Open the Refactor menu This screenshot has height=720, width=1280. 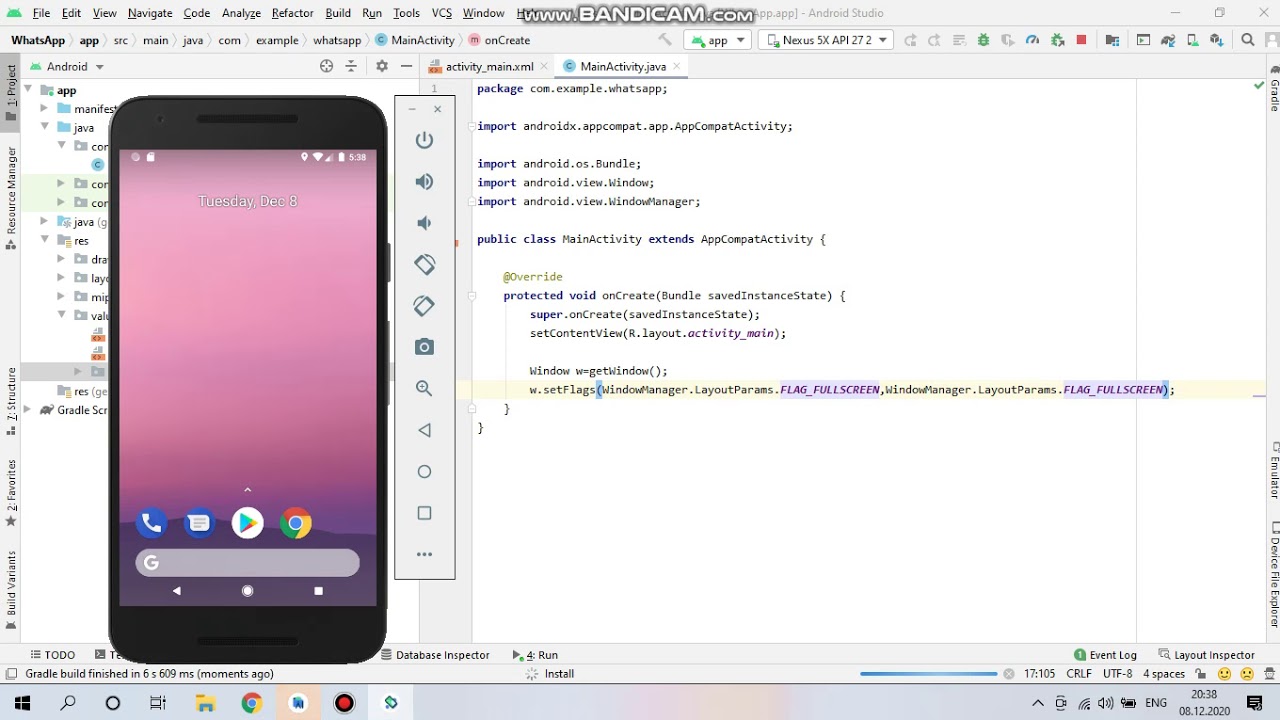(x=292, y=13)
